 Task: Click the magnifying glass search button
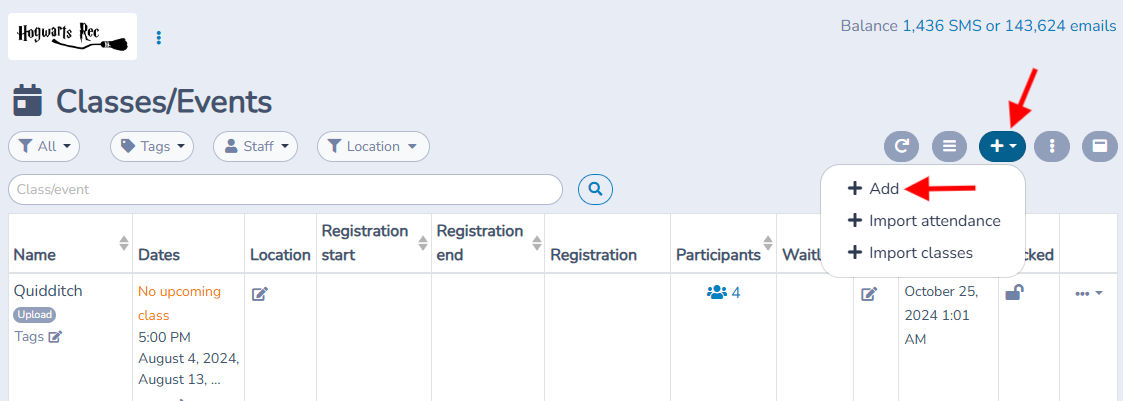pyautogui.click(x=595, y=189)
